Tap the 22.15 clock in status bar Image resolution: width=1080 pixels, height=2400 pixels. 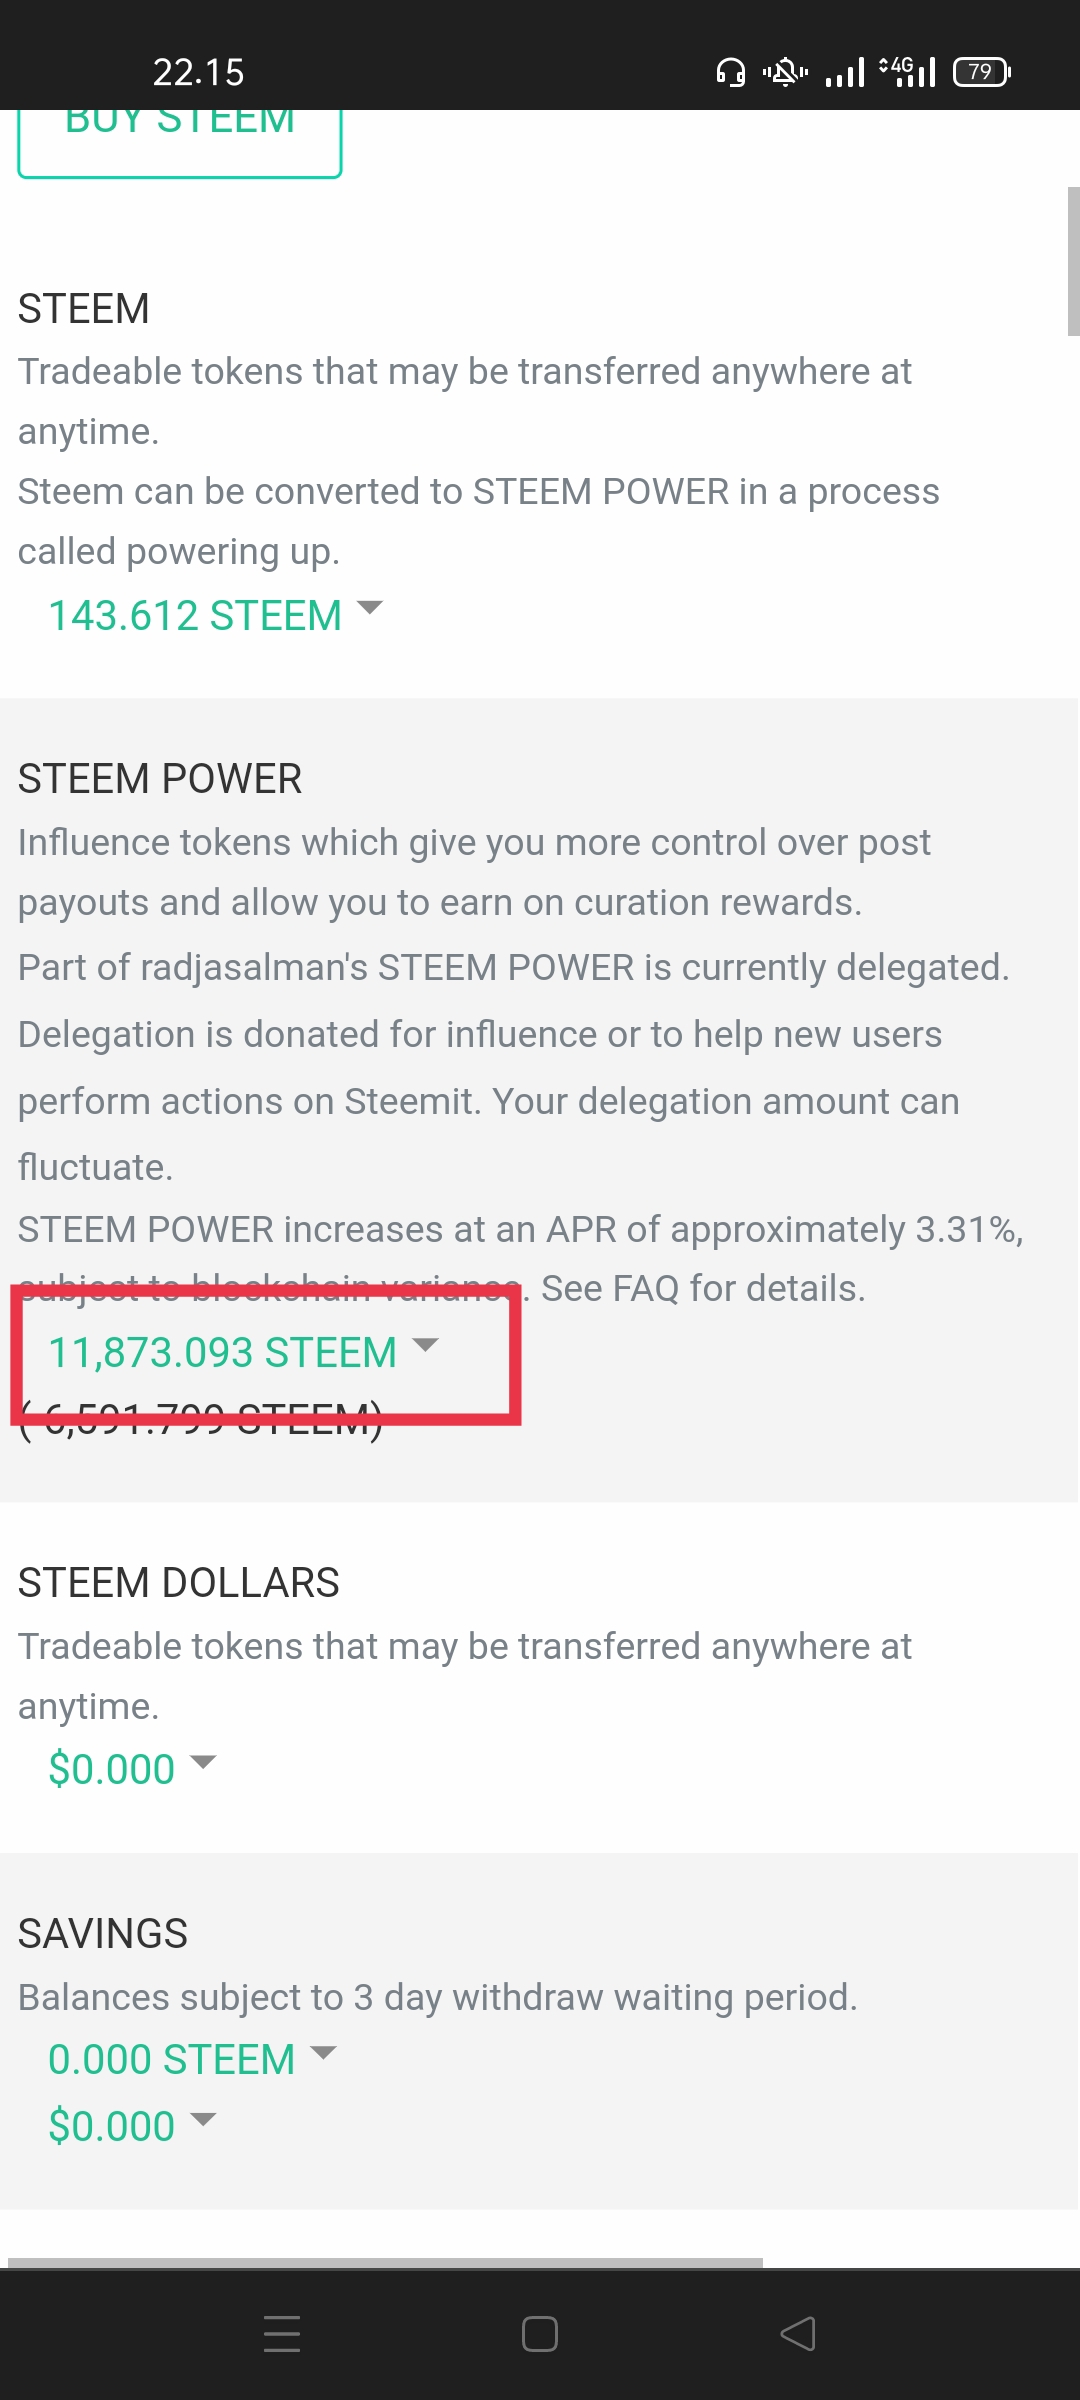tap(198, 72)
